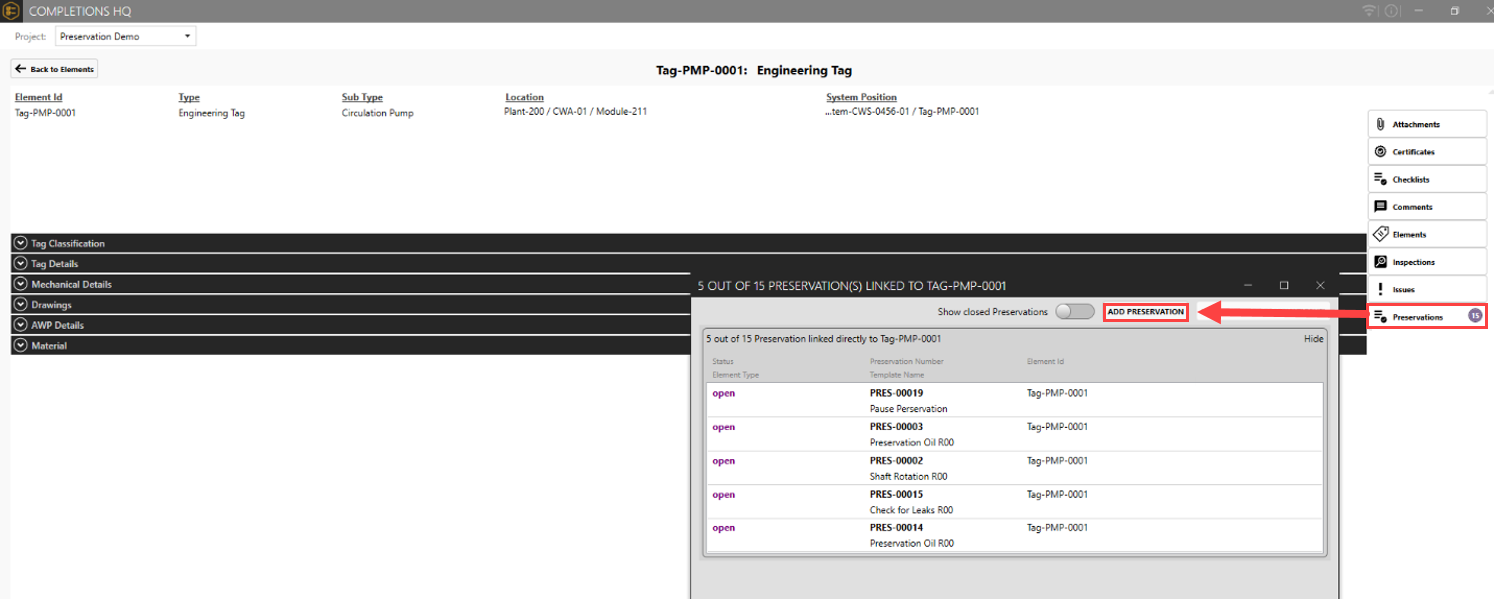Click the search field beside ADD PRESERVATION
Viewport: 1494px width, 599px height.
tap(1263, 312)
